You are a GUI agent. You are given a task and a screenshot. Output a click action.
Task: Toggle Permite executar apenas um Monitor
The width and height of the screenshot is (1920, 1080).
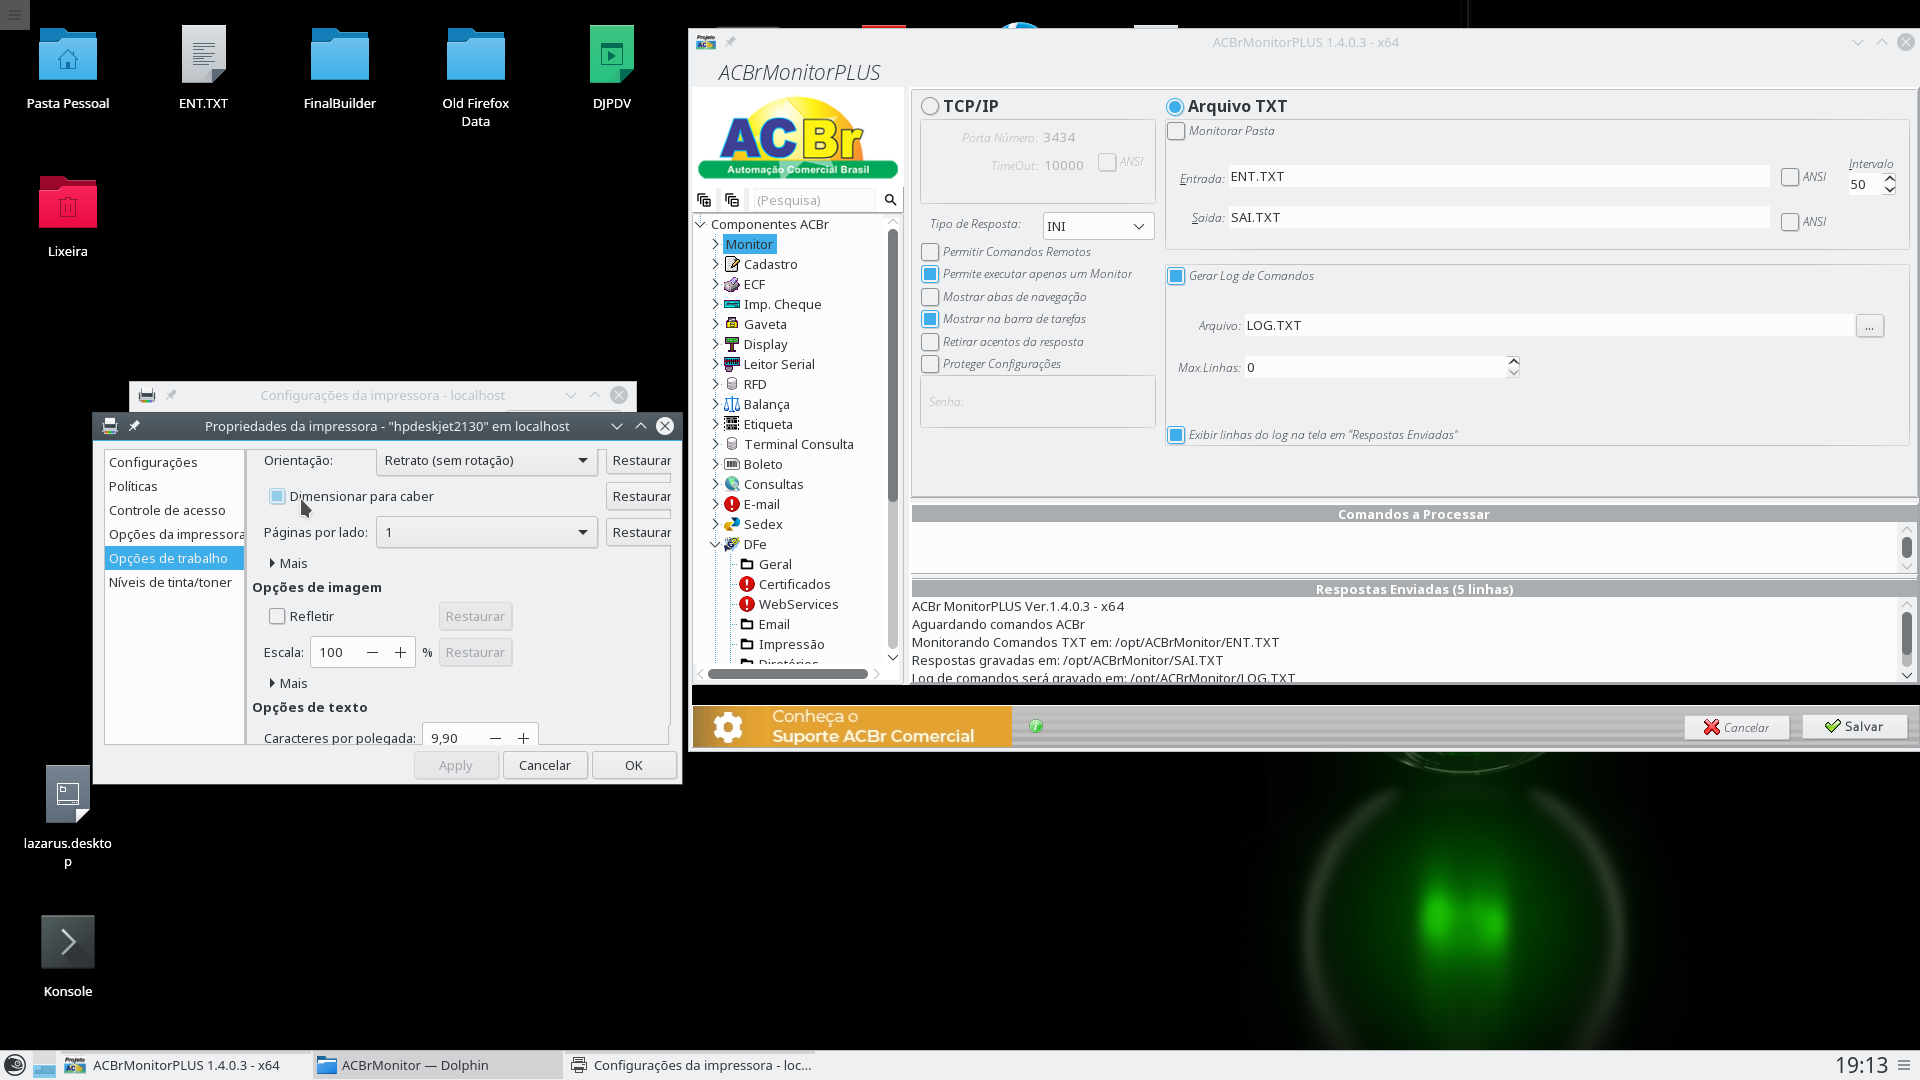click(x=930, y=274)
